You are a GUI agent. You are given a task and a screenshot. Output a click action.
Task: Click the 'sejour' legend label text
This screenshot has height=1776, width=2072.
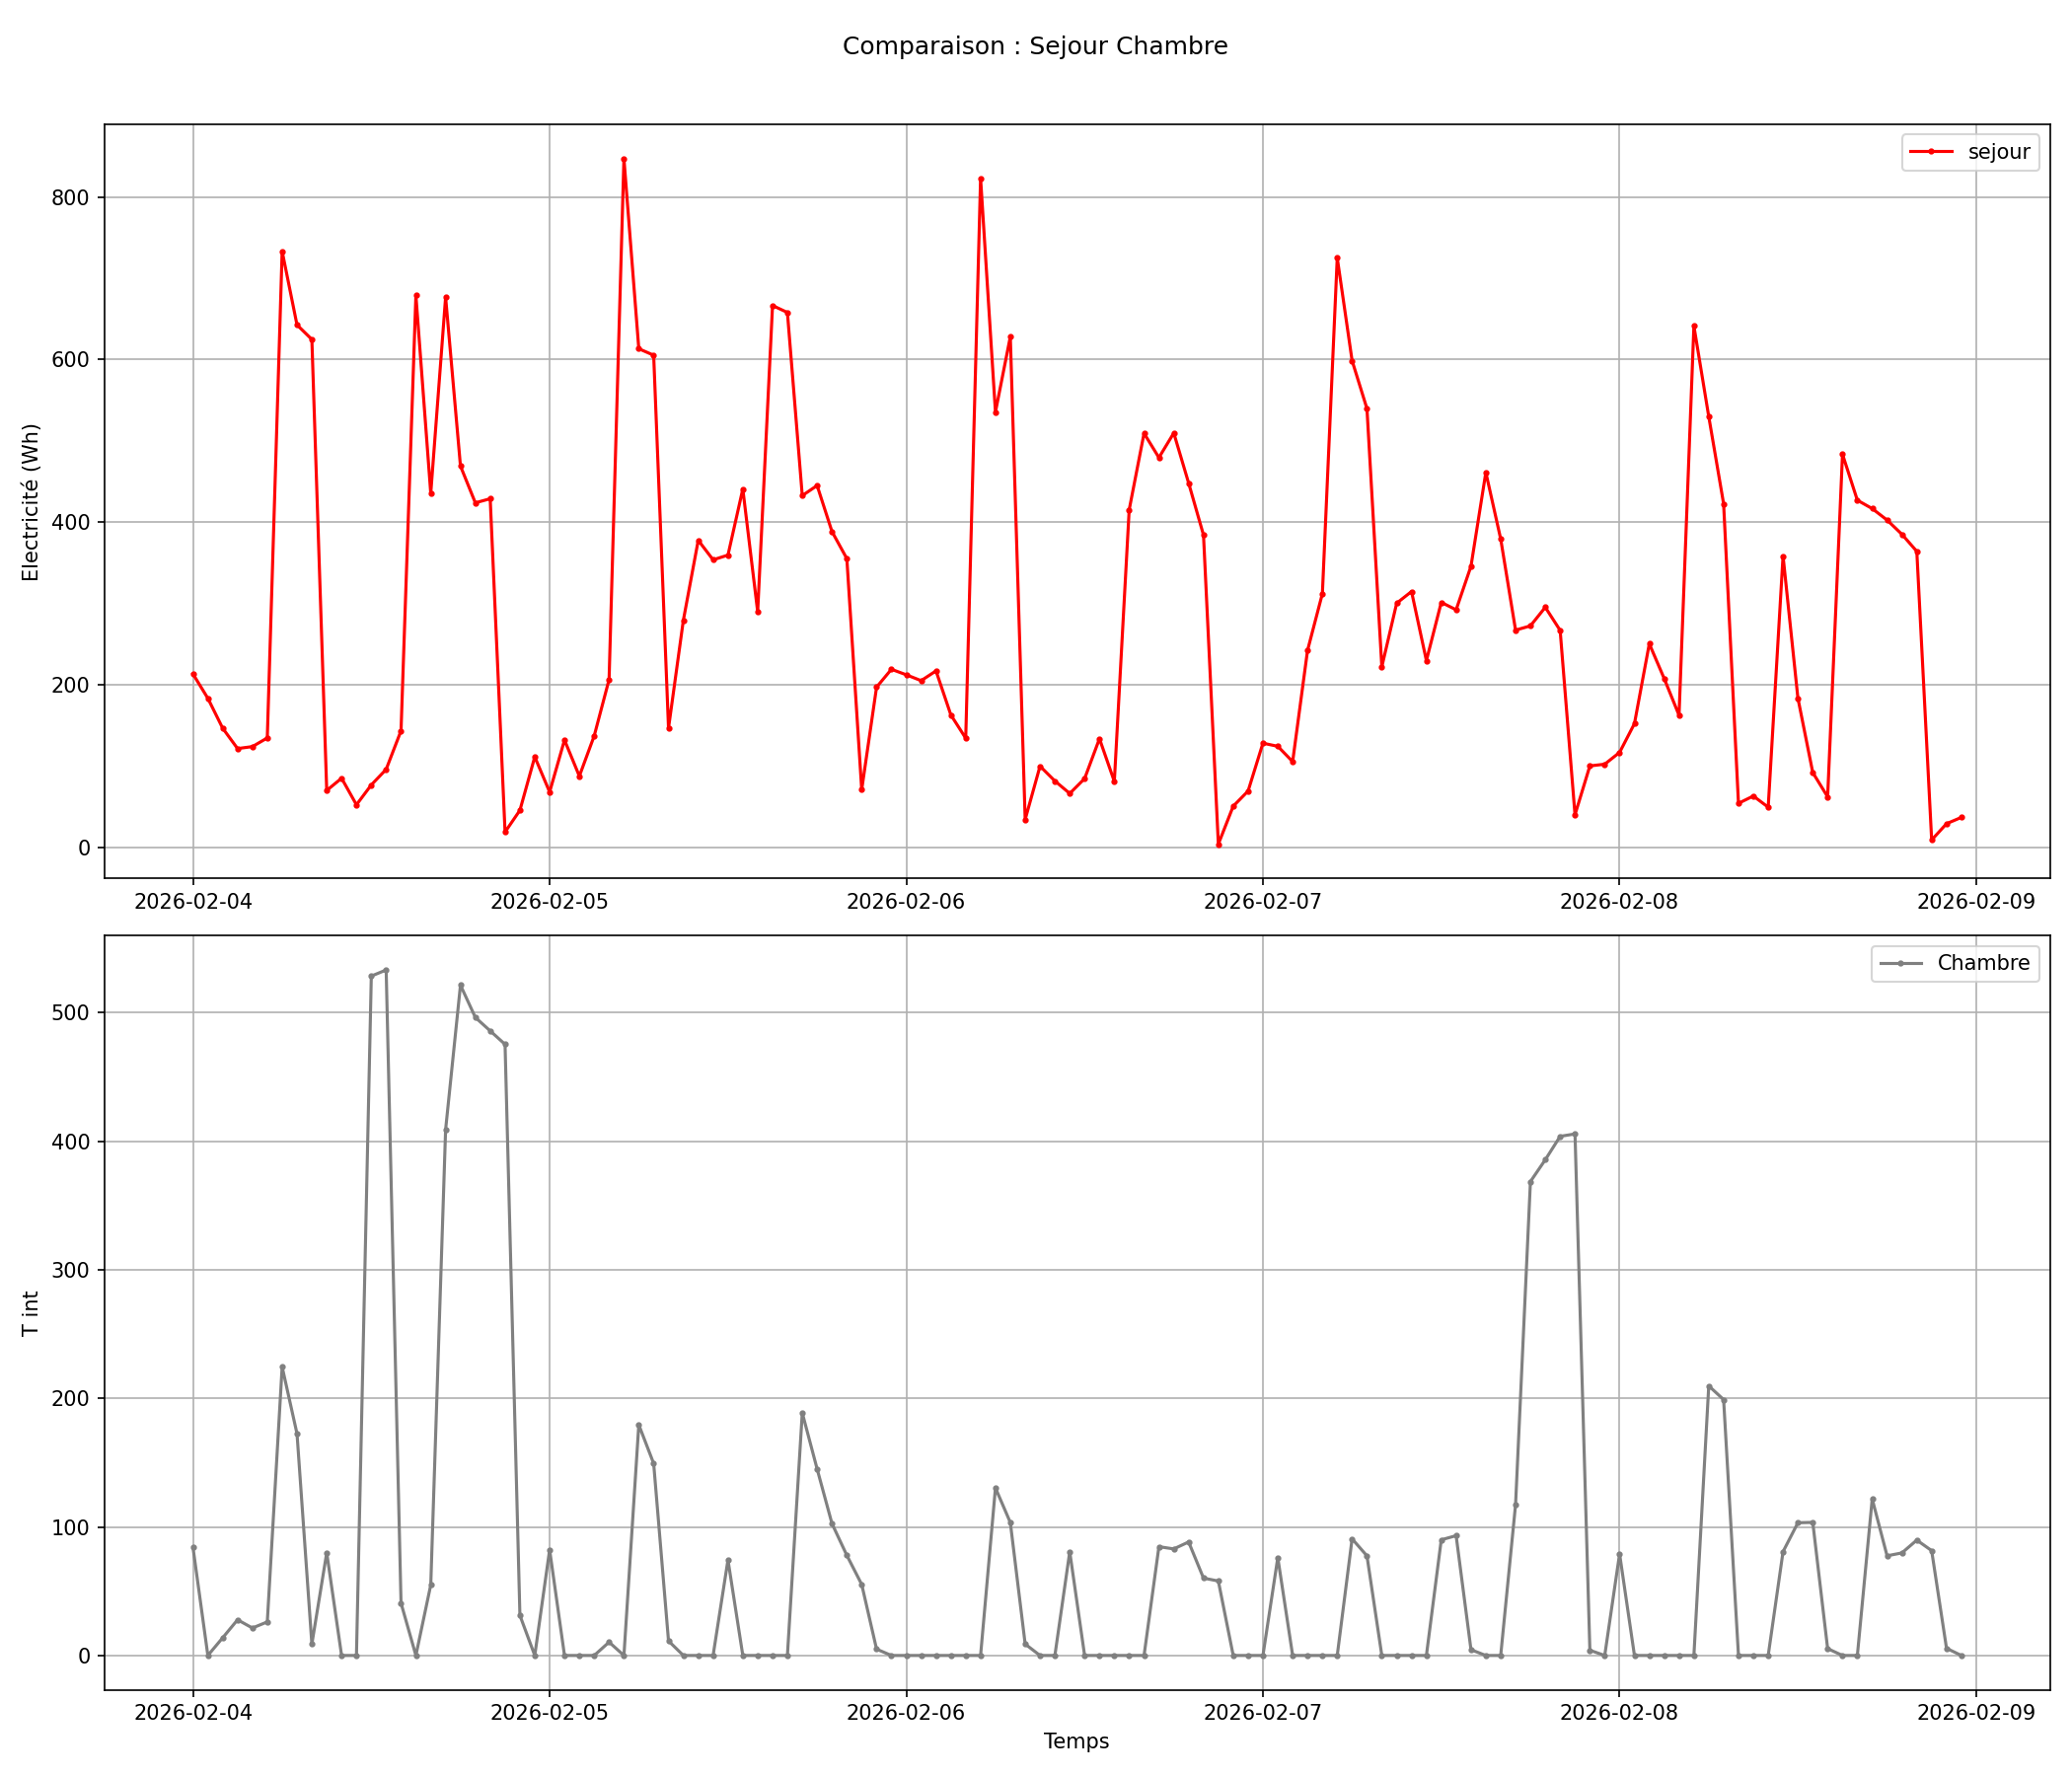[x=1998, y=152]
